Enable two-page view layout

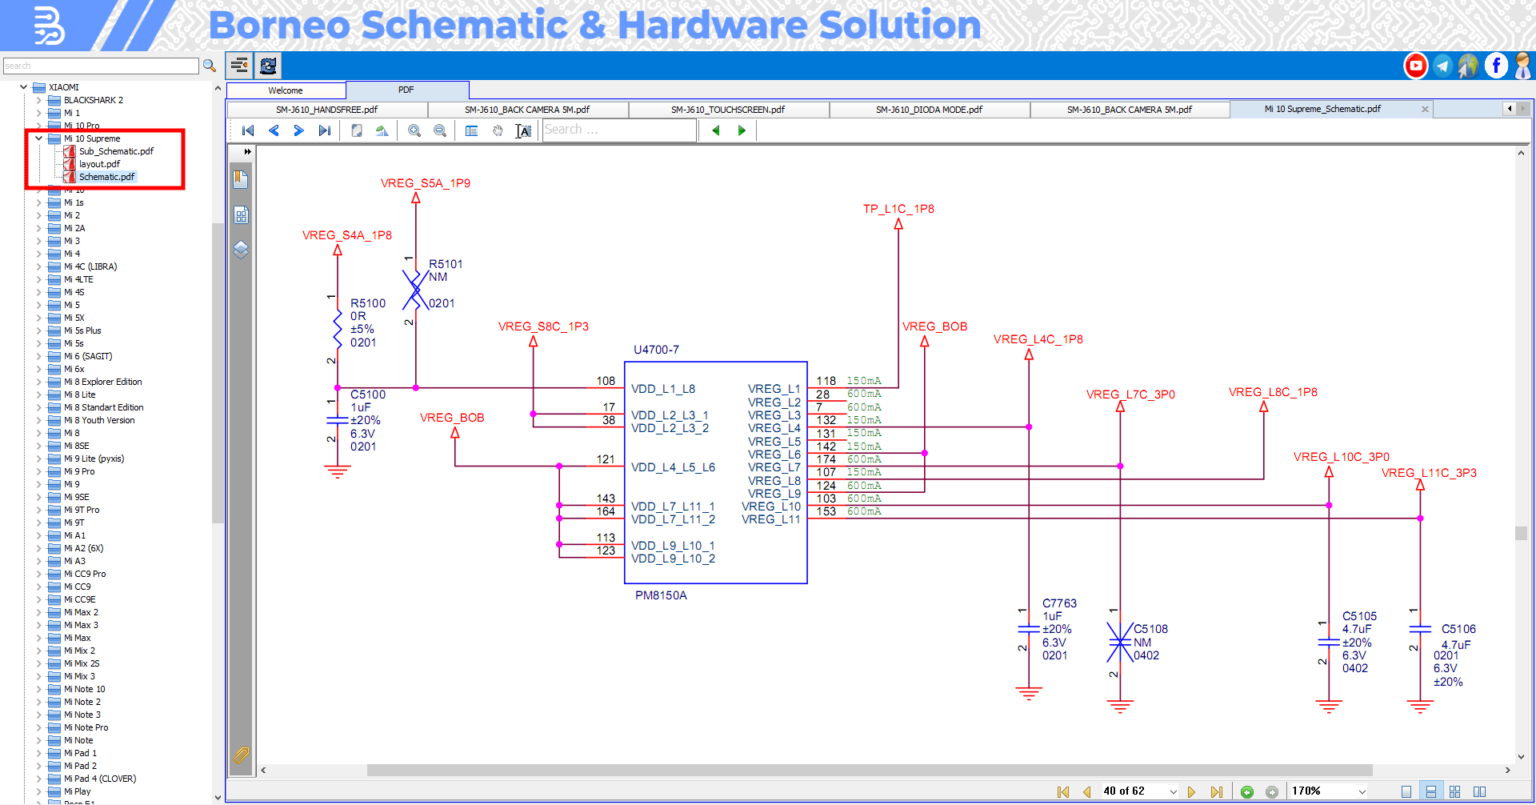tap(1480, 790)
